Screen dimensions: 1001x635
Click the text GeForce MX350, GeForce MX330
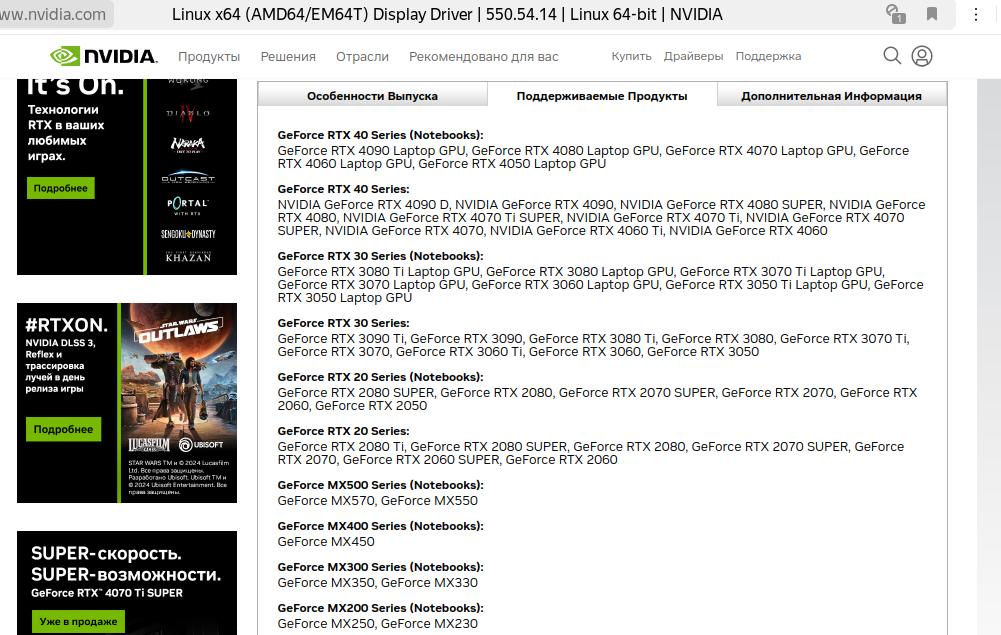pos(377,582)
